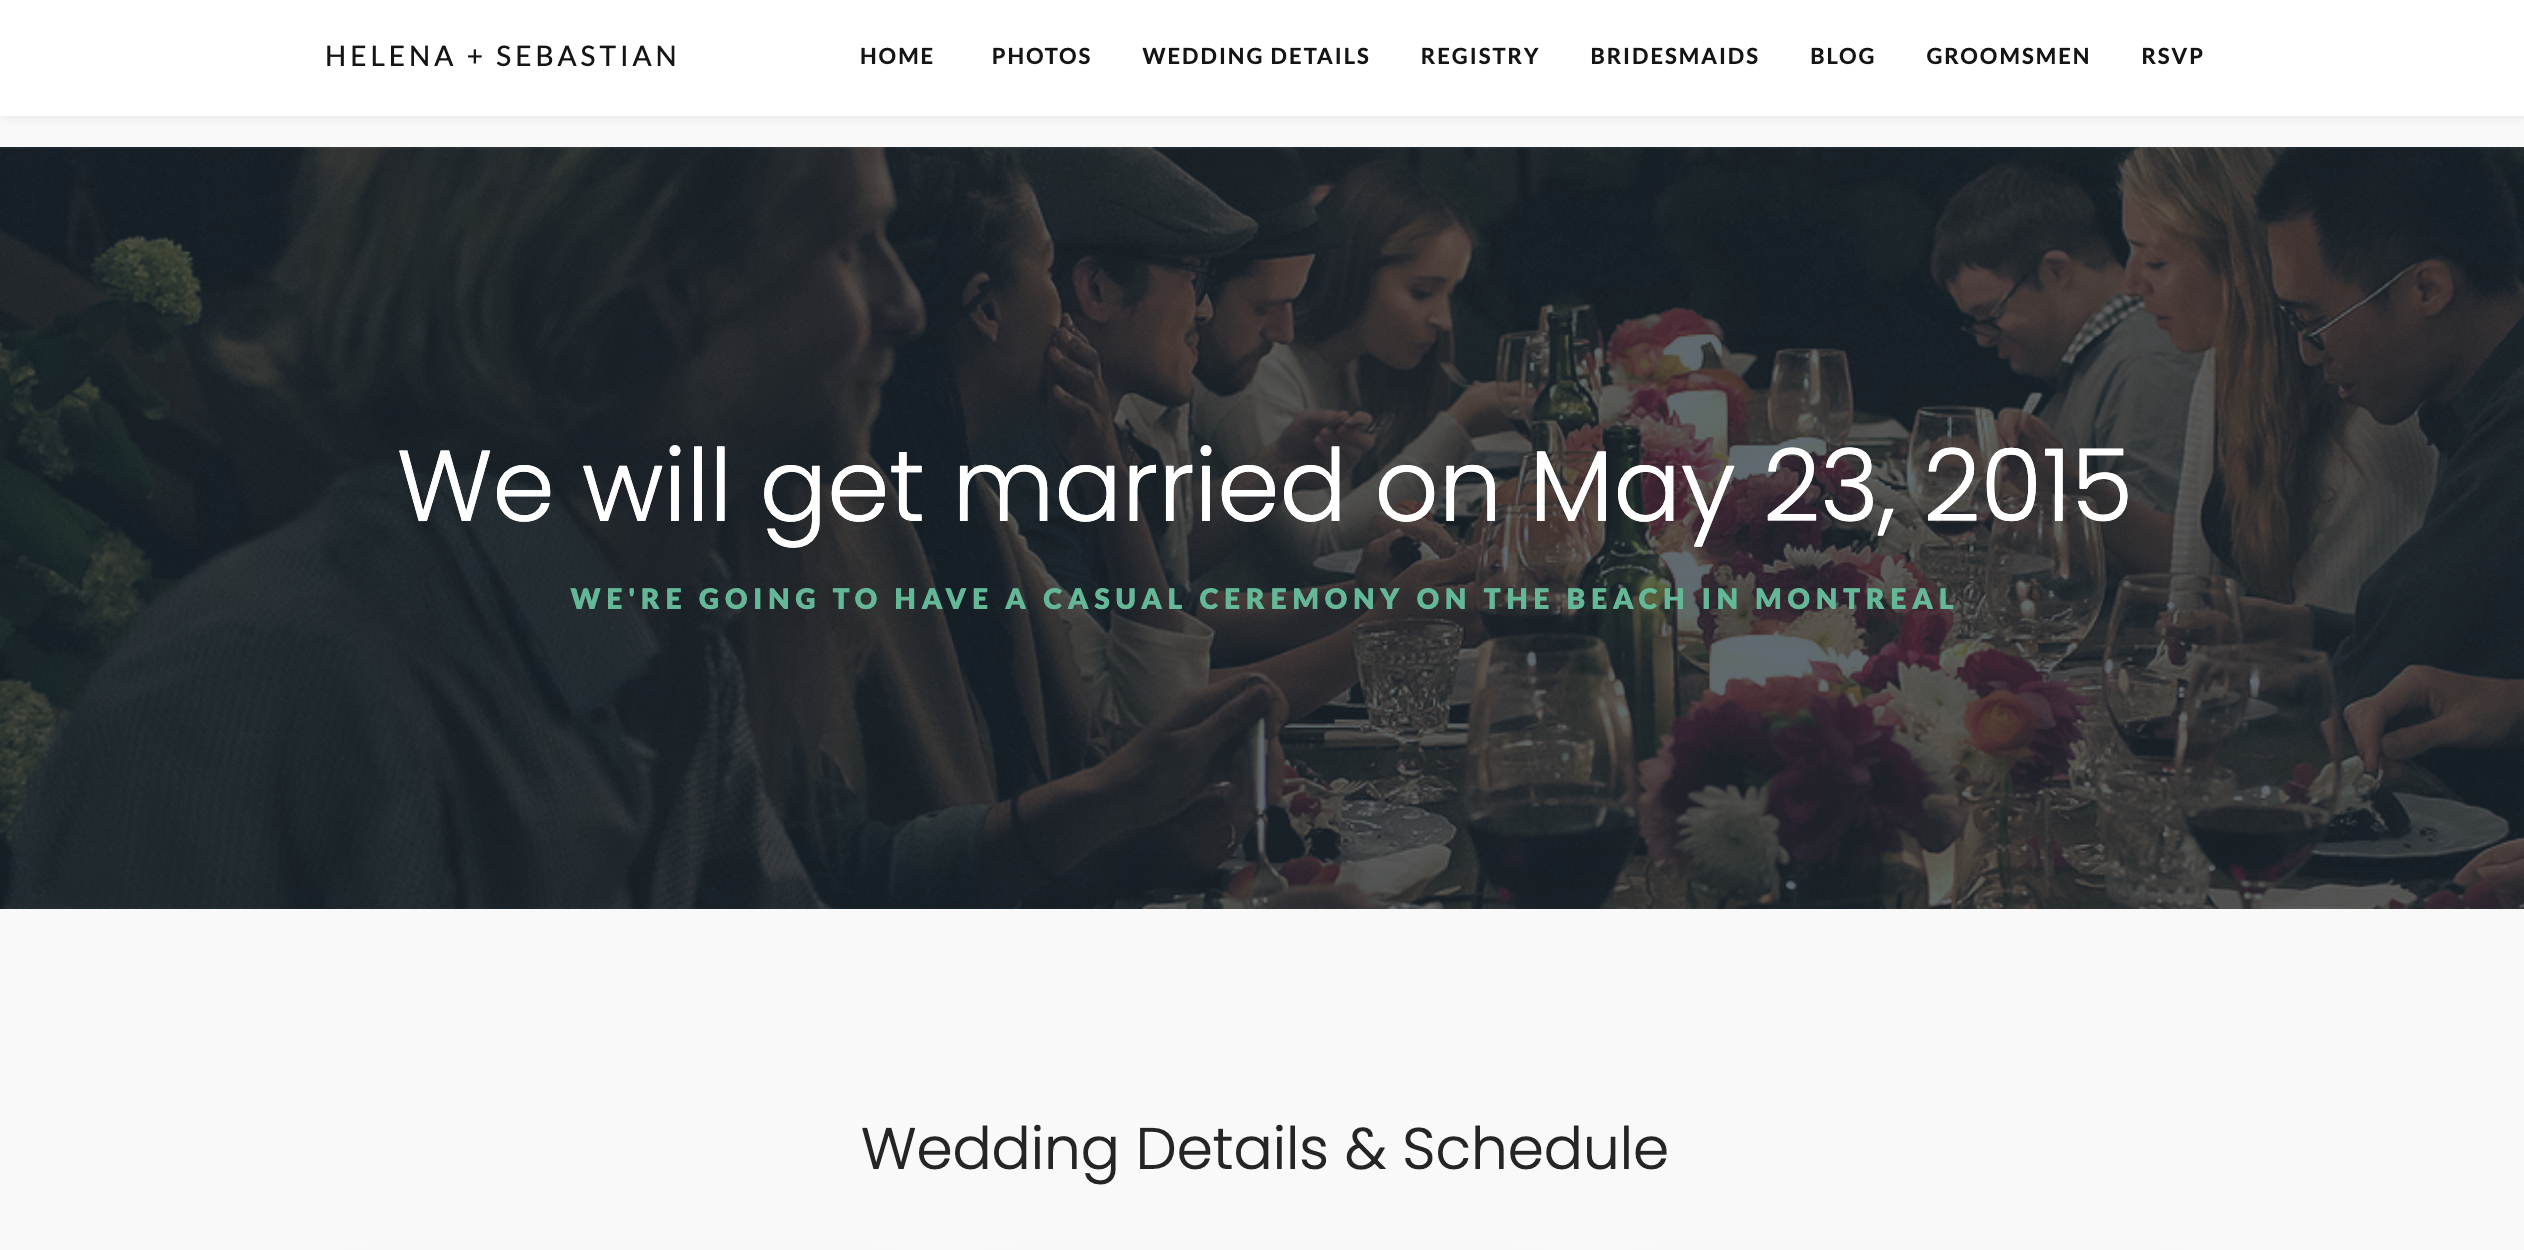Click the RSVP link

pyautogui.click(x=2172, y=56)
